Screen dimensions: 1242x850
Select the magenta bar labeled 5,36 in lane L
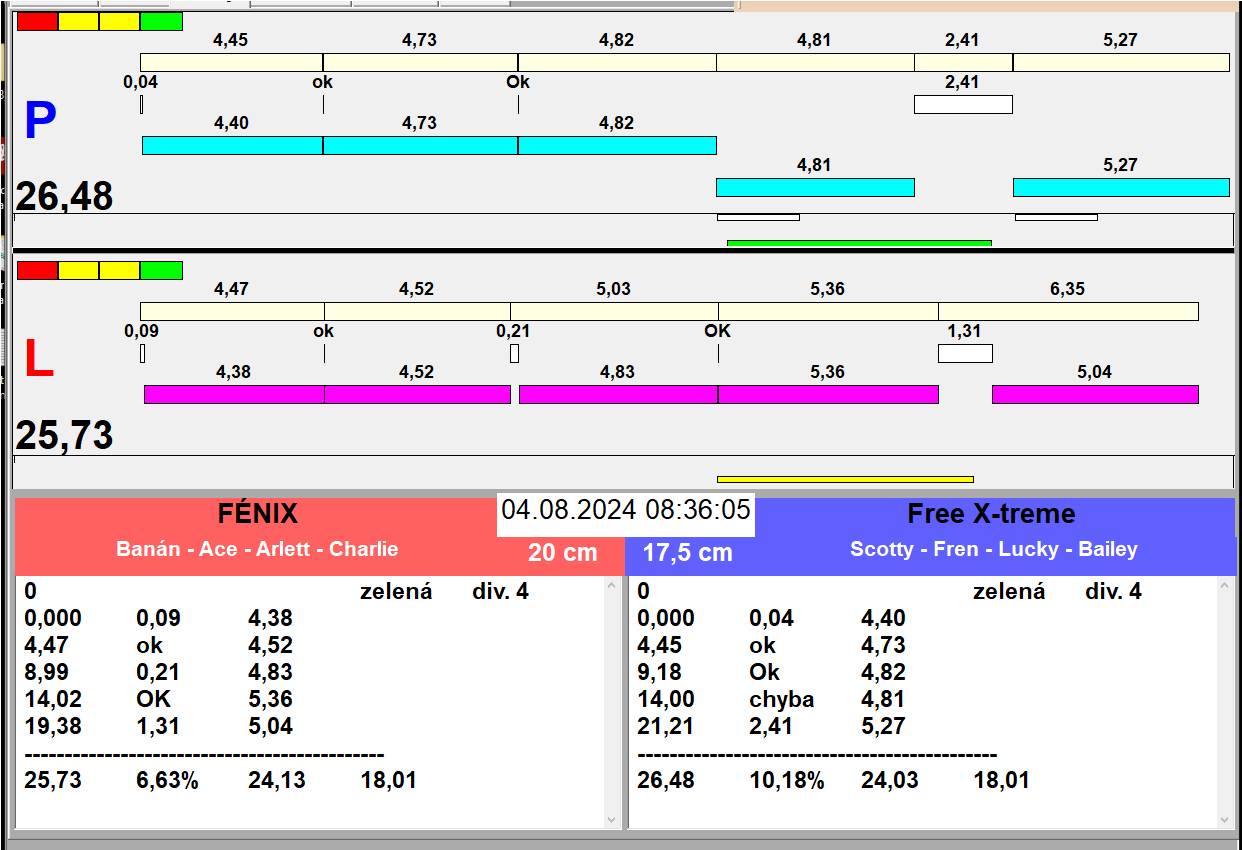click(x=828, y=394)
